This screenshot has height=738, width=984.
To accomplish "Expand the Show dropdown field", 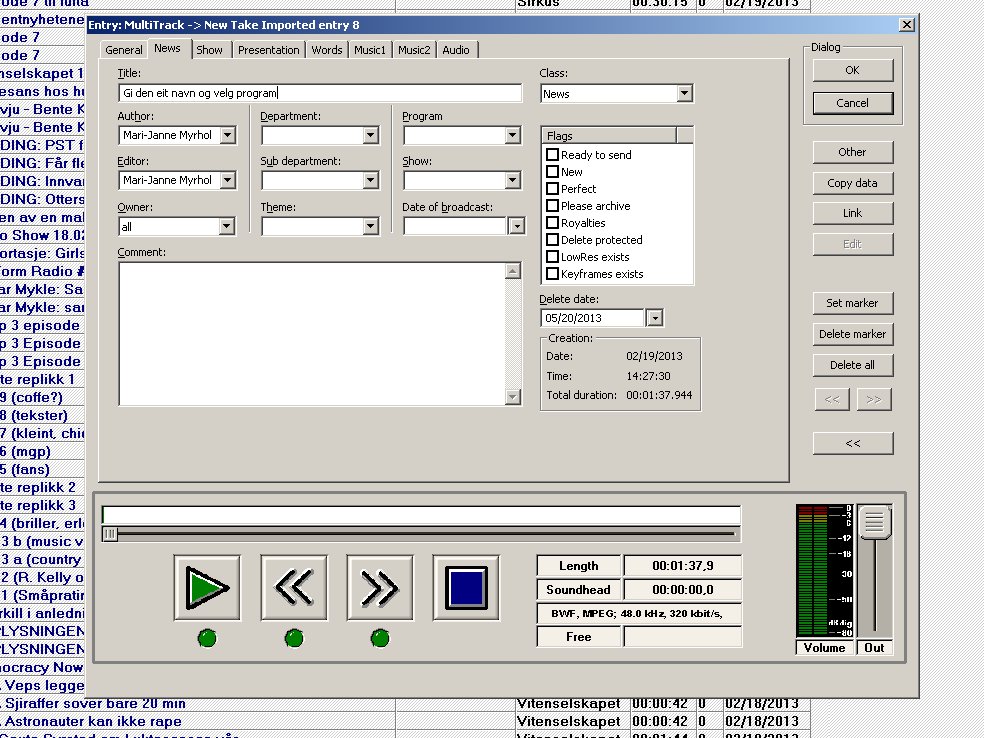I will (512, 180).
